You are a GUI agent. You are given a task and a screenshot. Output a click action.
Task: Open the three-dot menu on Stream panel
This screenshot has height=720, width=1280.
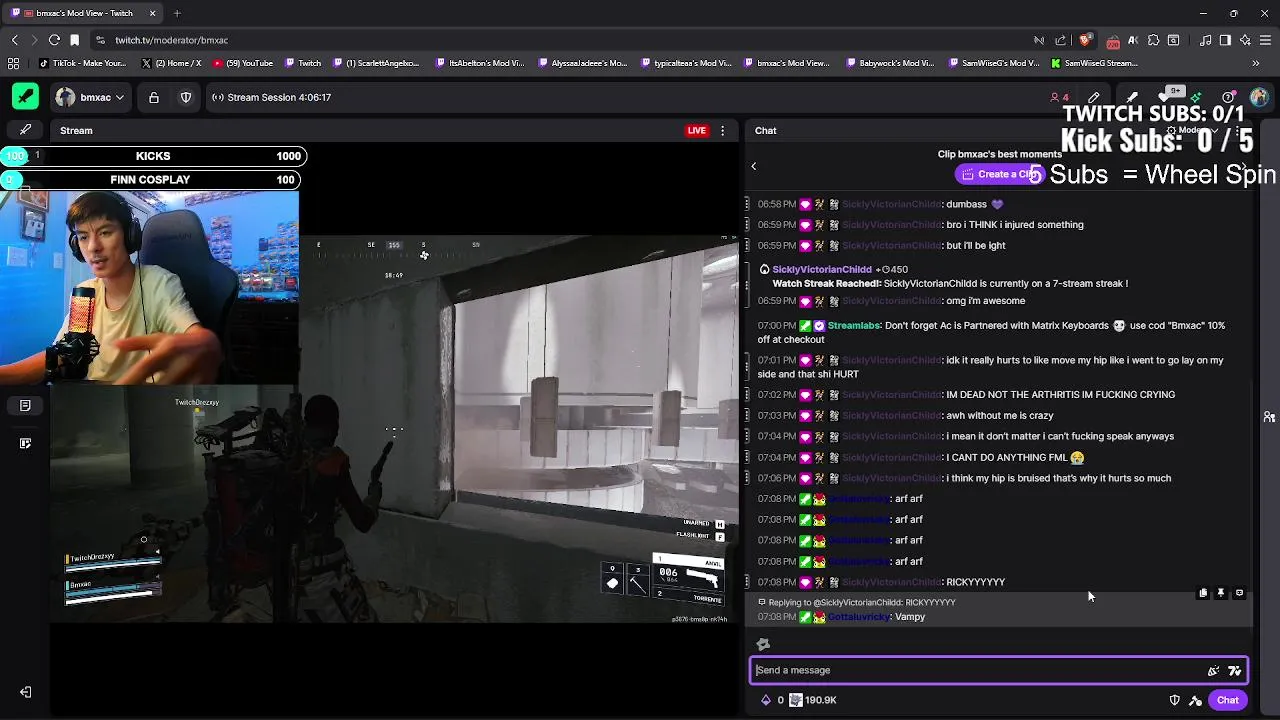pos(722,130)
